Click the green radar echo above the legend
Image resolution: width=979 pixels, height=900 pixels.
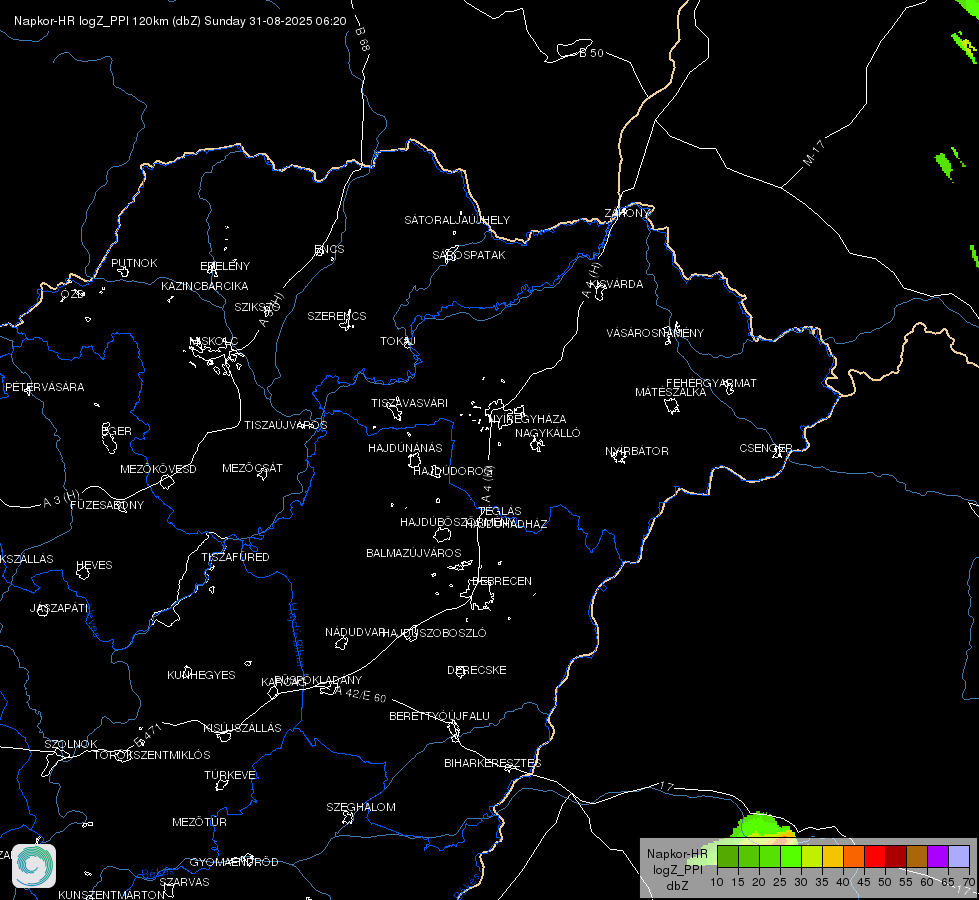[762, 826]
